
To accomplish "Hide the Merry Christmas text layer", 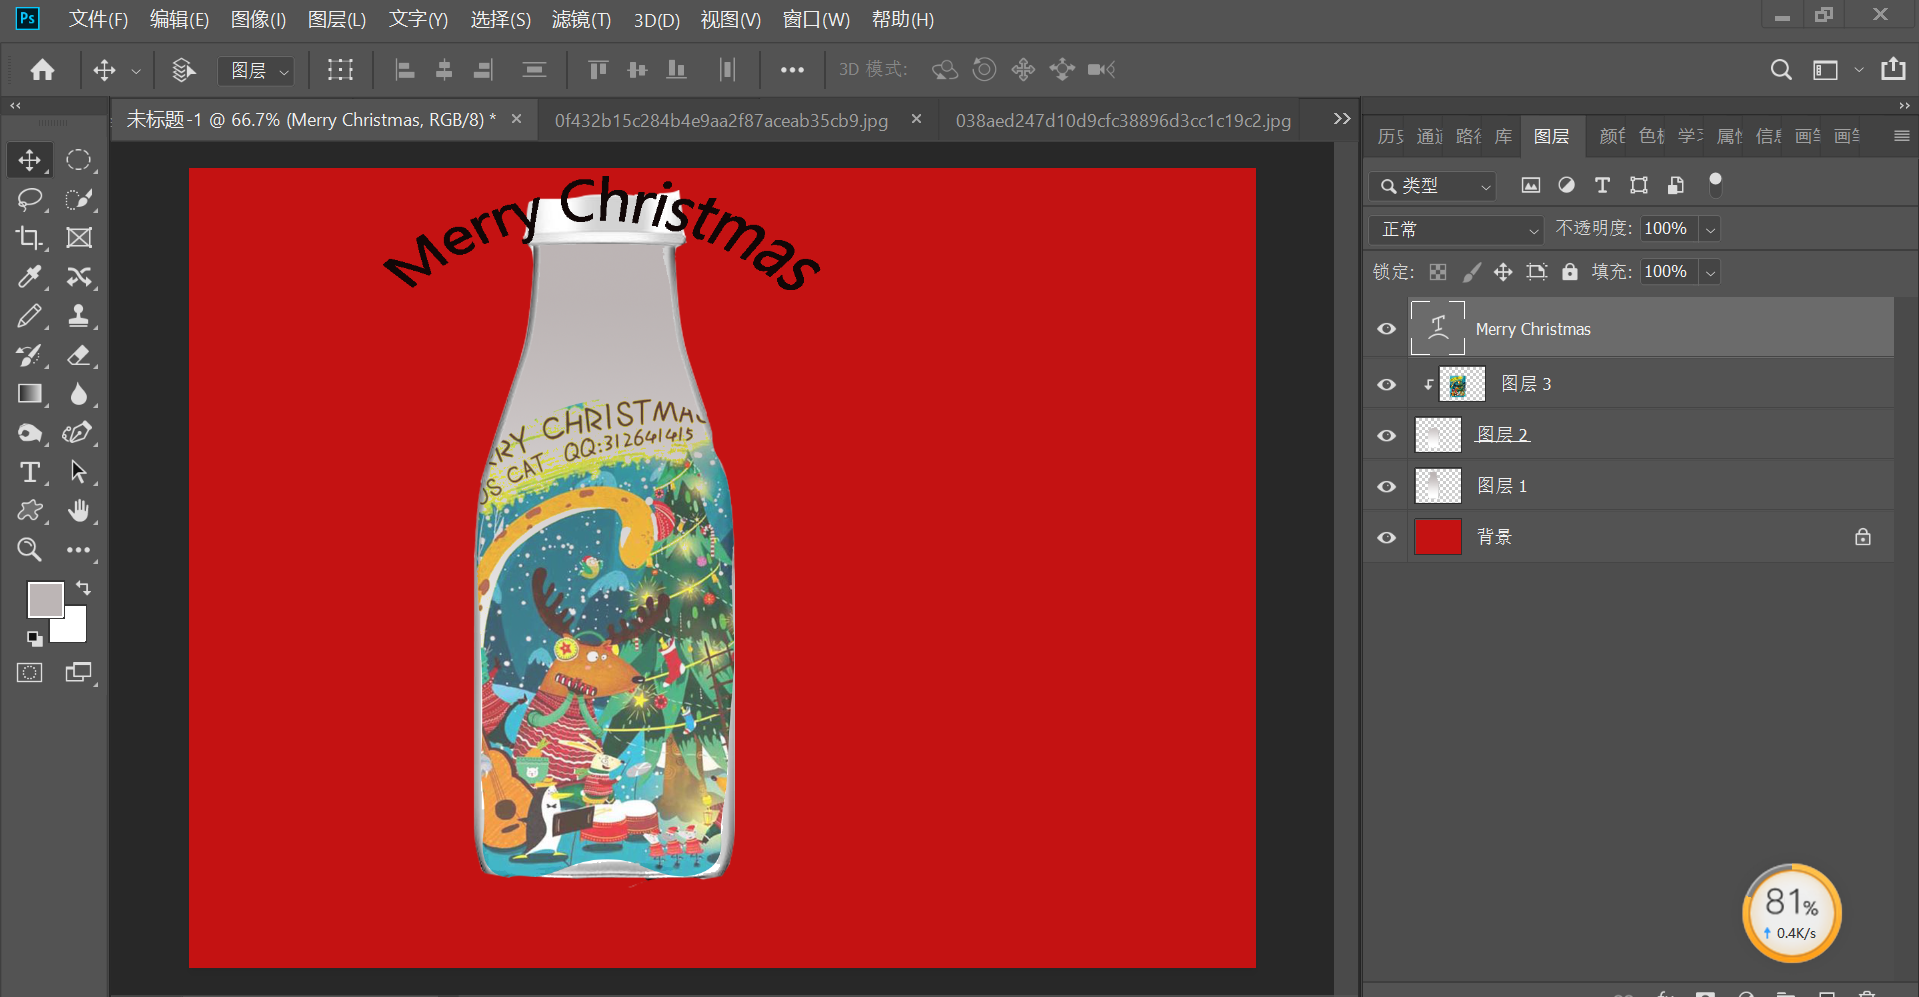I will 1386,329.
